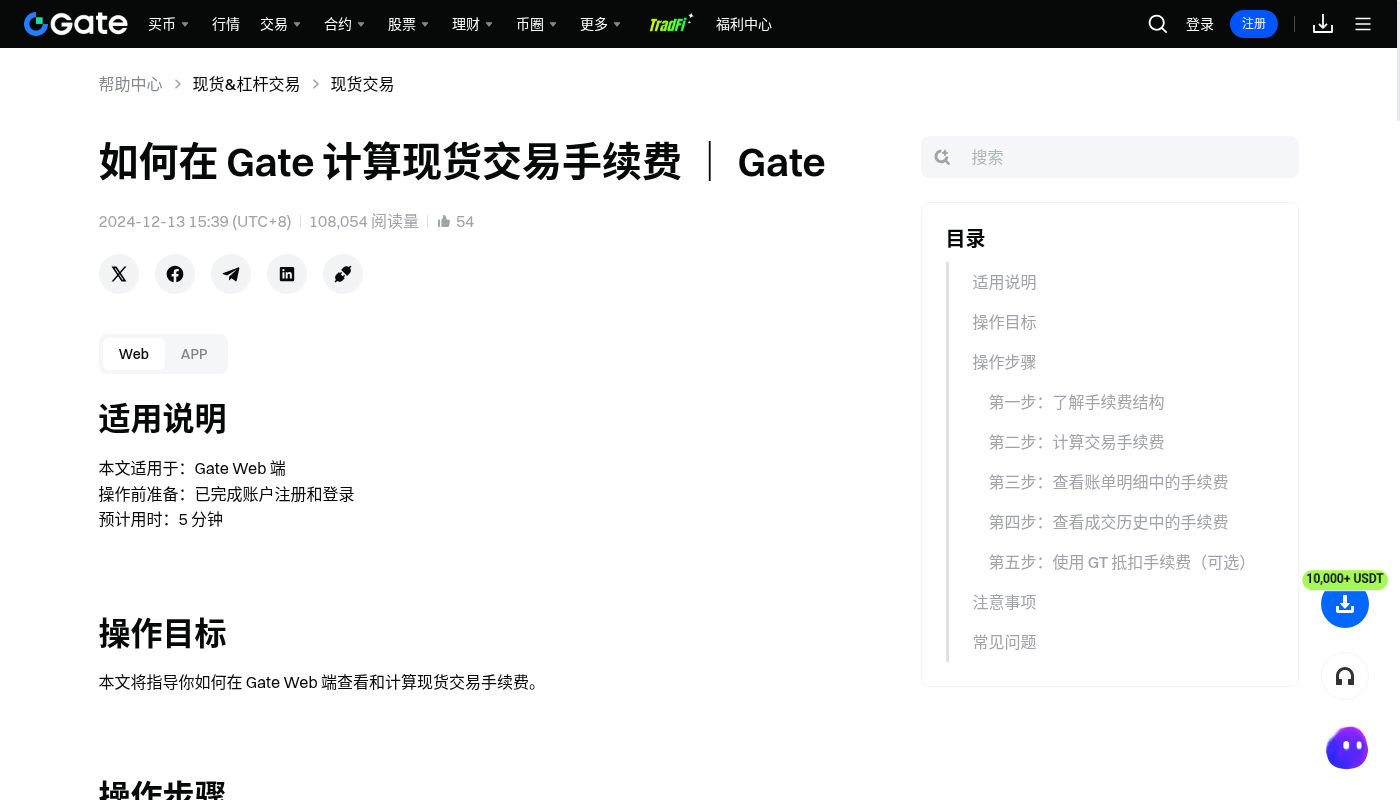Image resolution: width=1400 pixels, height=800 pixels.
Task: Share article on X (Twitter)
Action: pyautogui.click(x=119, y=274)
